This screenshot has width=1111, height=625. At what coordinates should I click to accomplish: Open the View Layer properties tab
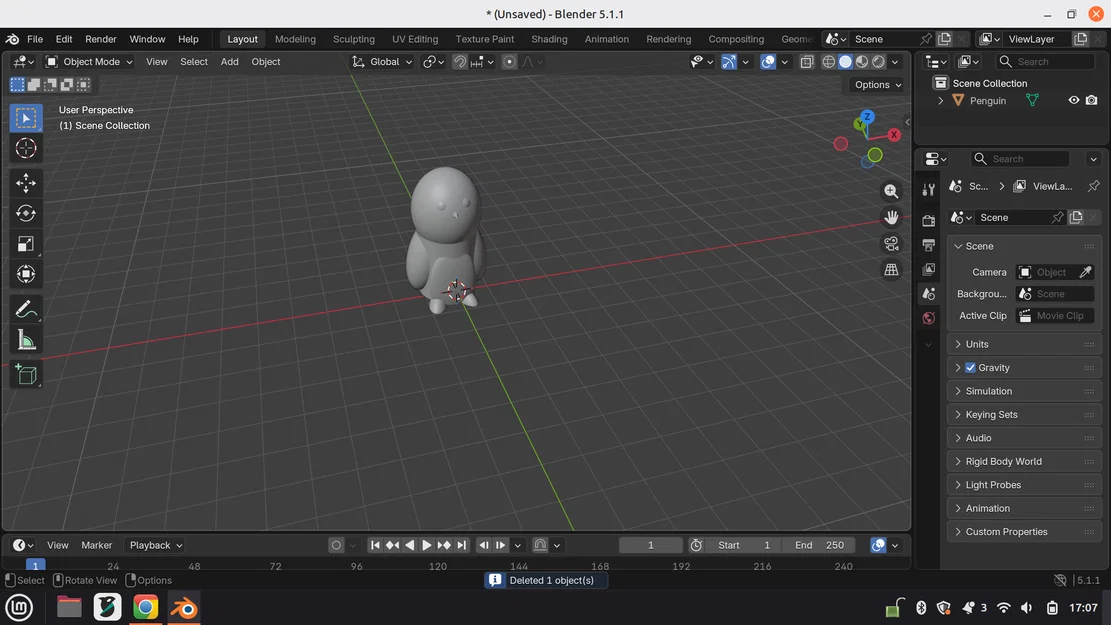click(x=928, y=269)
